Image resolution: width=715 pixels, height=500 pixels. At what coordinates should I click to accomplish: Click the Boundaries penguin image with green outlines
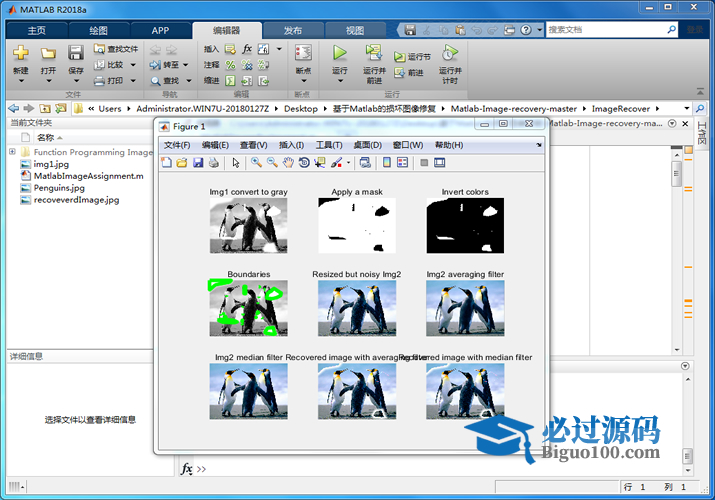point(248,307)
